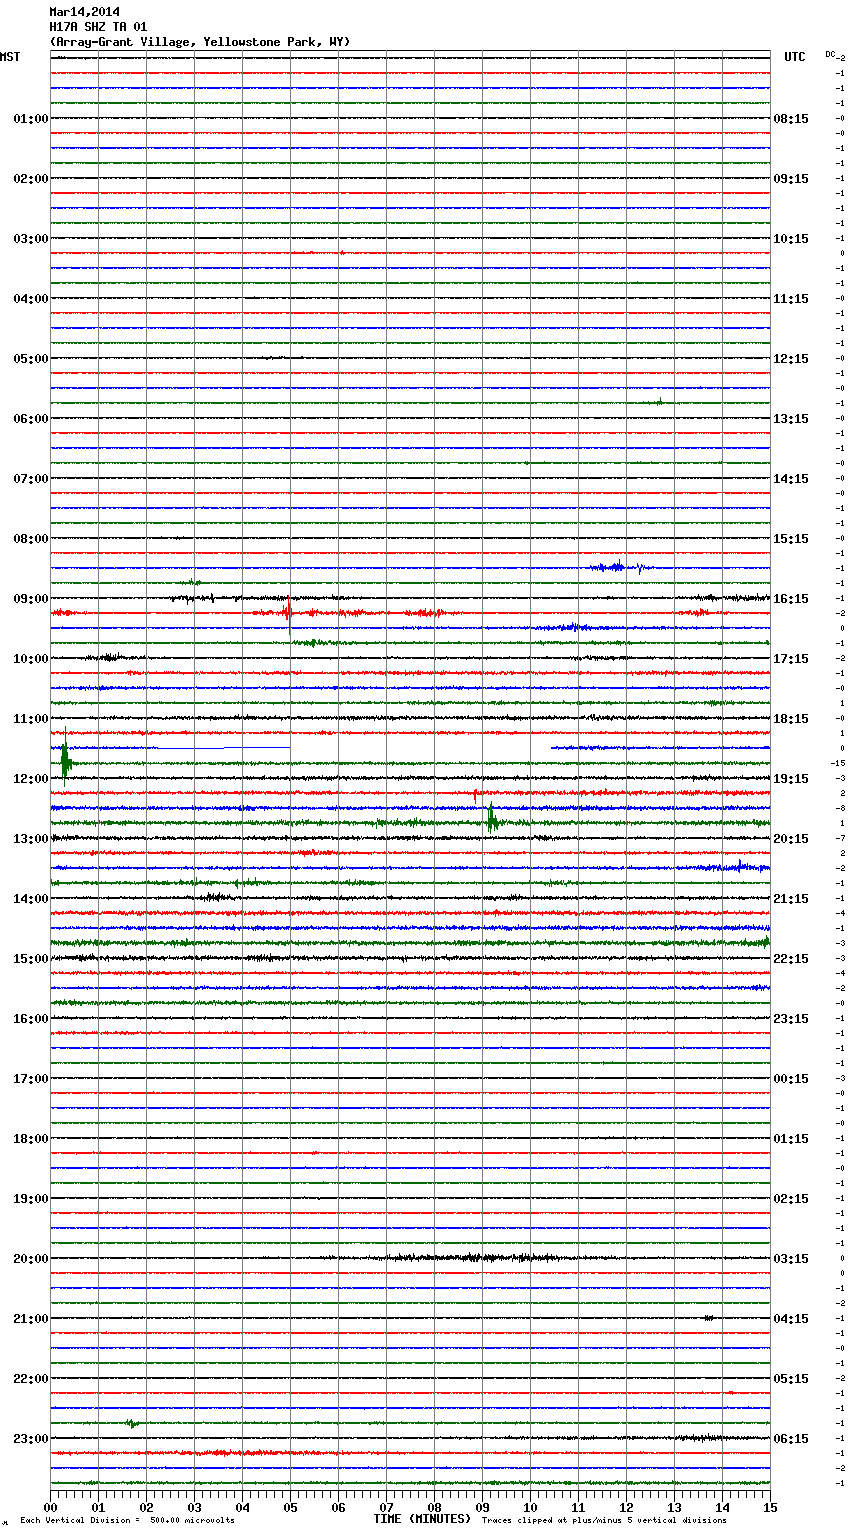Screen dimensions: 850x1534
Task: Click the 03 minute tick on the bottom axis
Action: pyautogui.click(x=194, y=1507)
